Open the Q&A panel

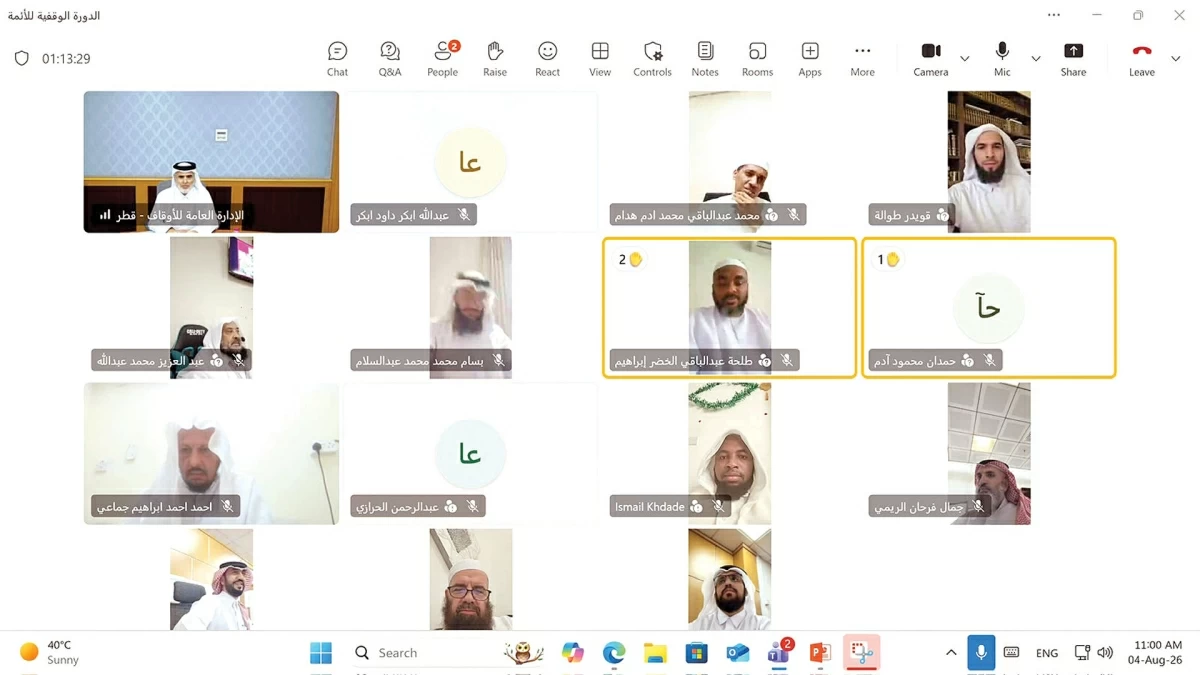(x=390, y=58)
